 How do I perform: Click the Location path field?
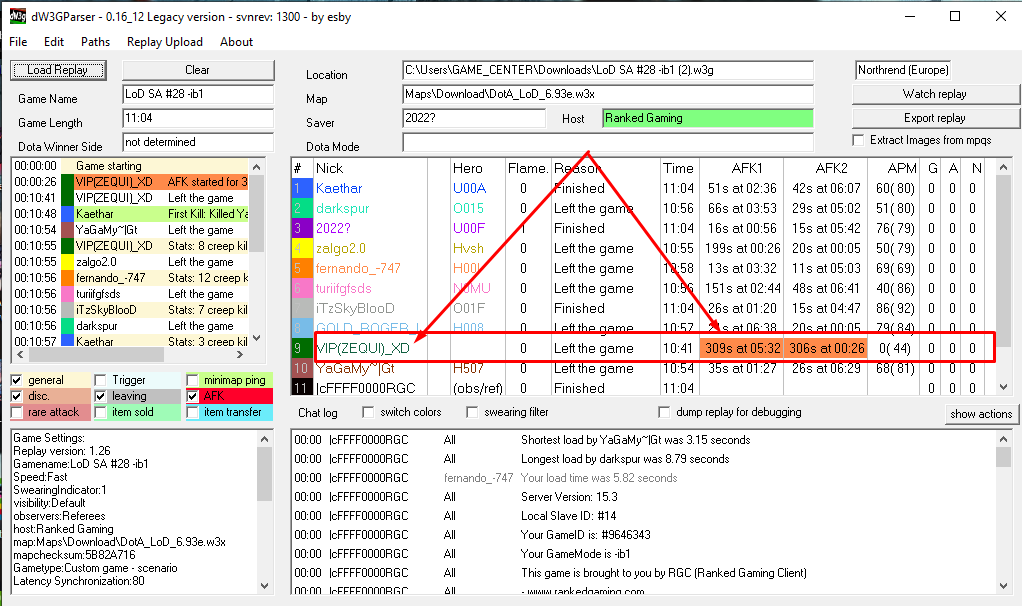pyautogui.click(x=608, y=70)
